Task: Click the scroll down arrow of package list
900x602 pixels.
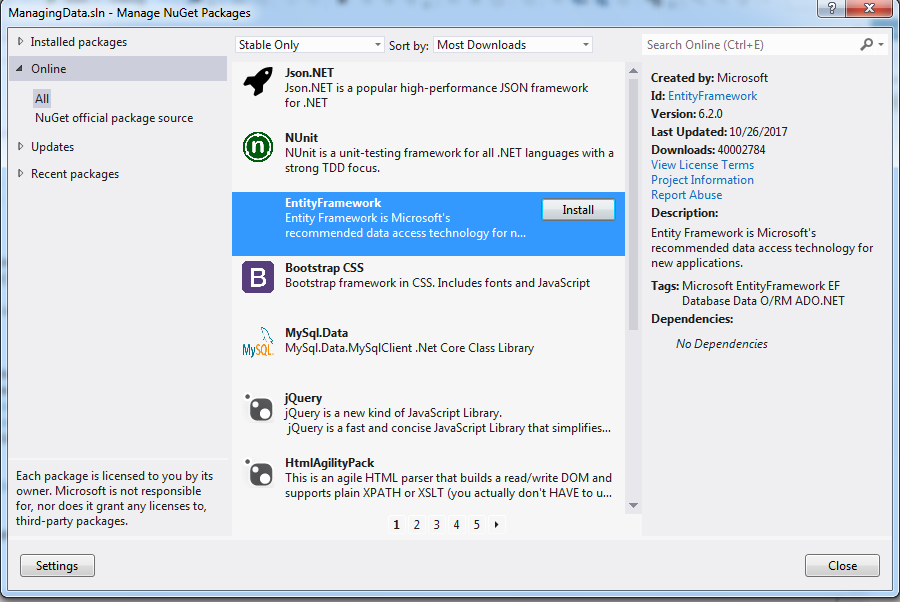Action: (634, 506)
